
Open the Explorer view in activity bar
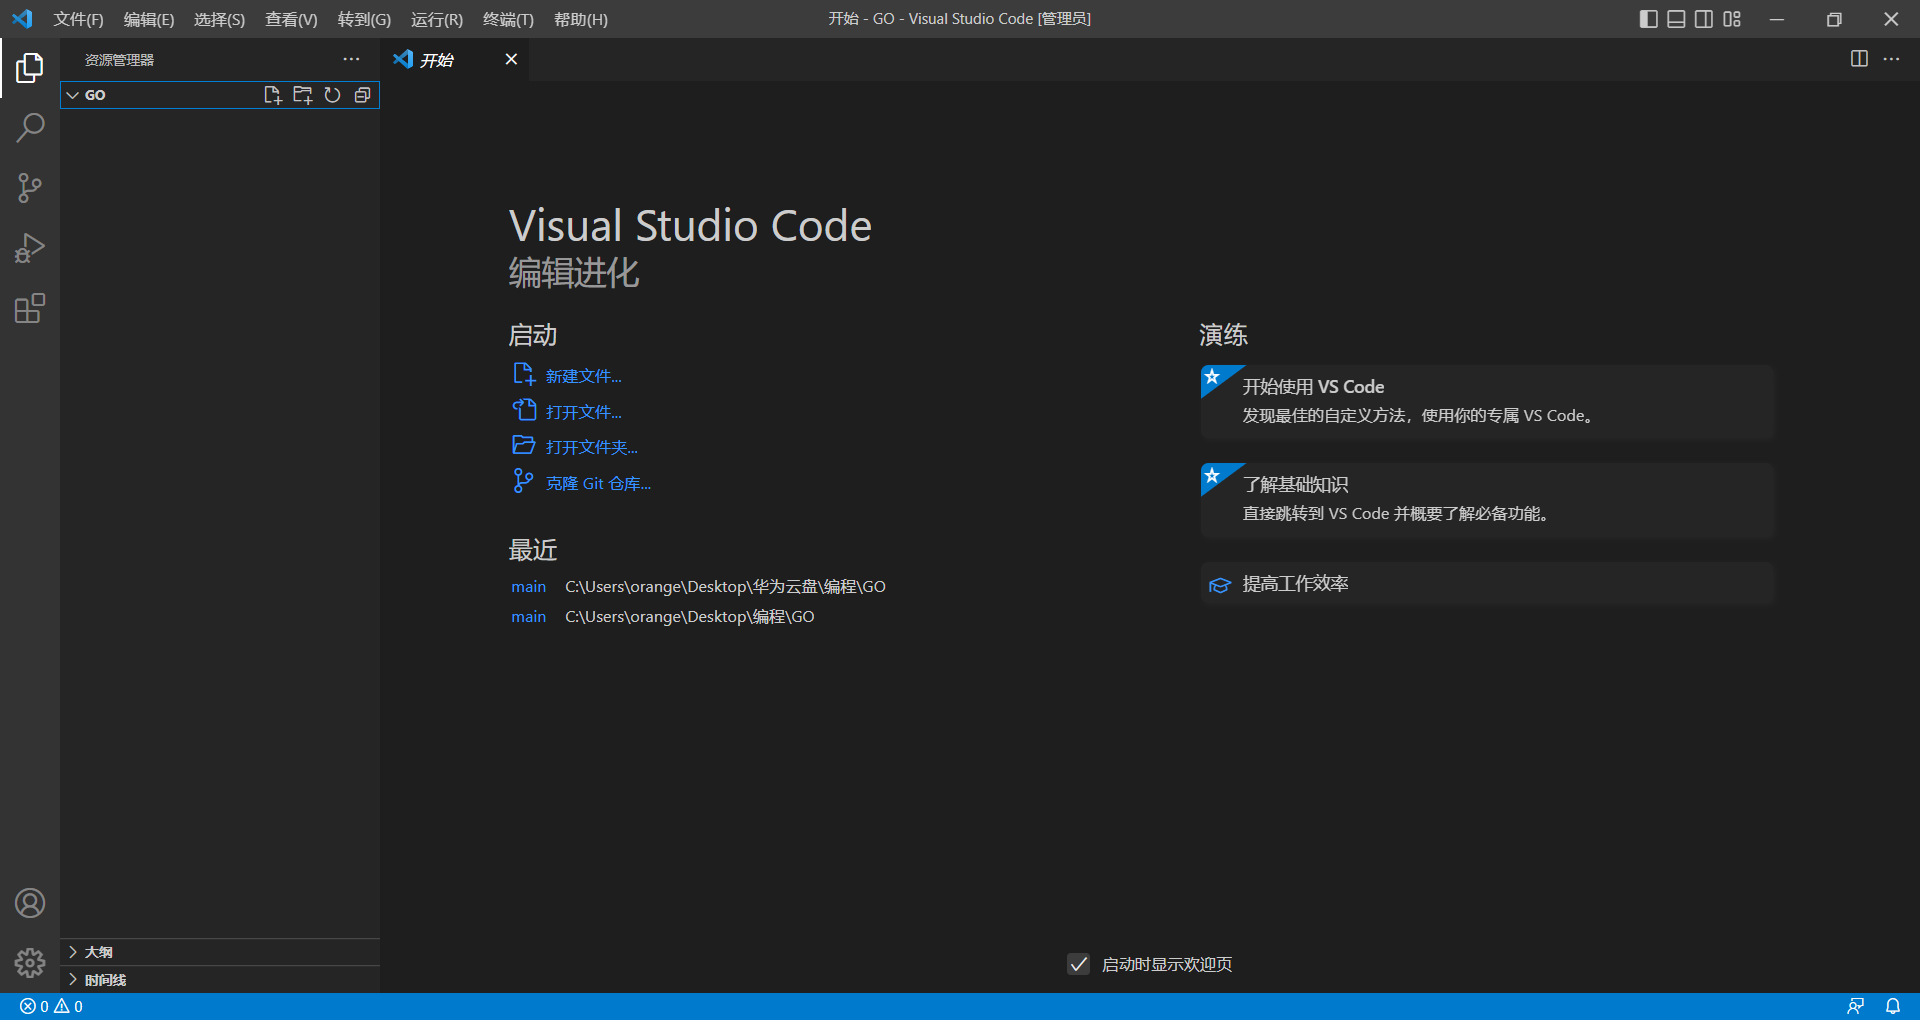[x=30, y=68]
